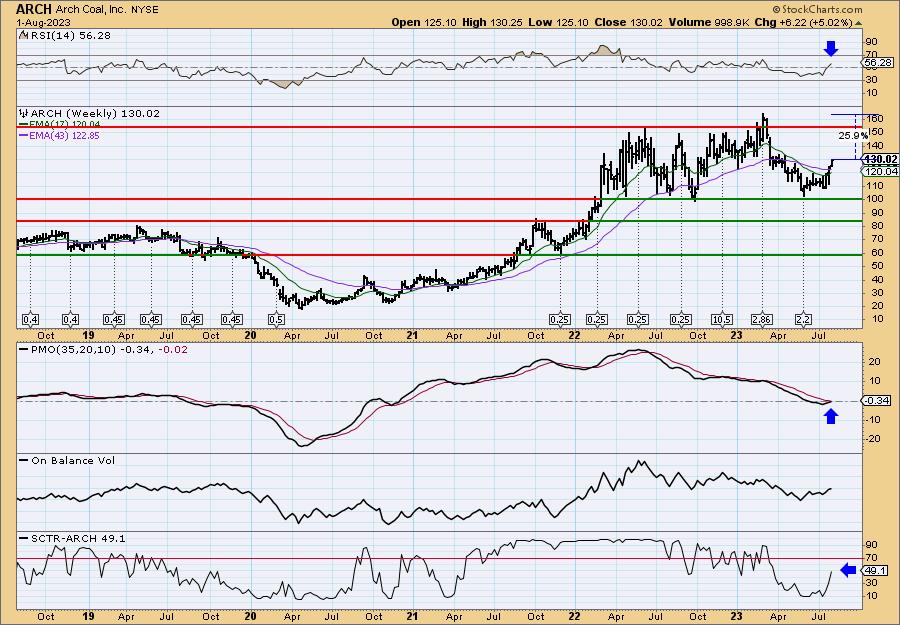Screen dimensions: 900x625
Task: Click the small up triangle after Chg
Action: [859, 23]
